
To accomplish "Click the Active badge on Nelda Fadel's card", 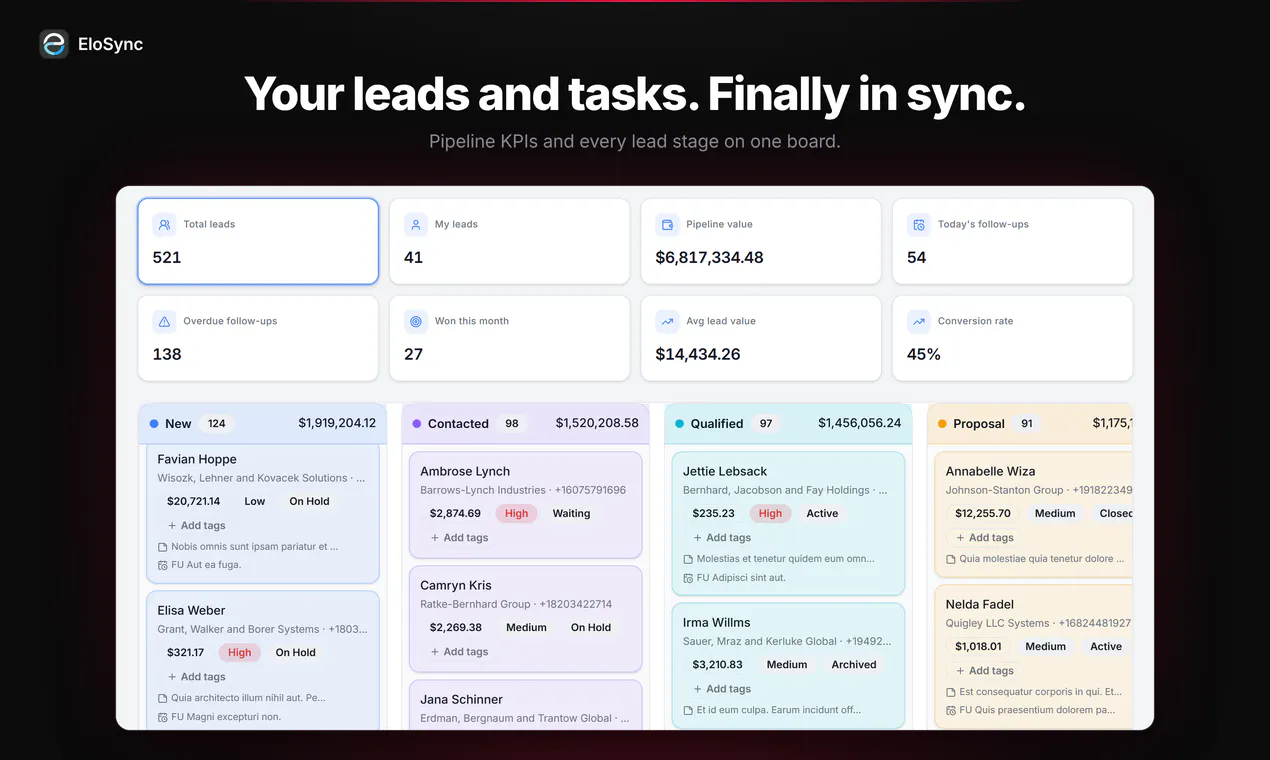I will click(x=1106, y=647).
